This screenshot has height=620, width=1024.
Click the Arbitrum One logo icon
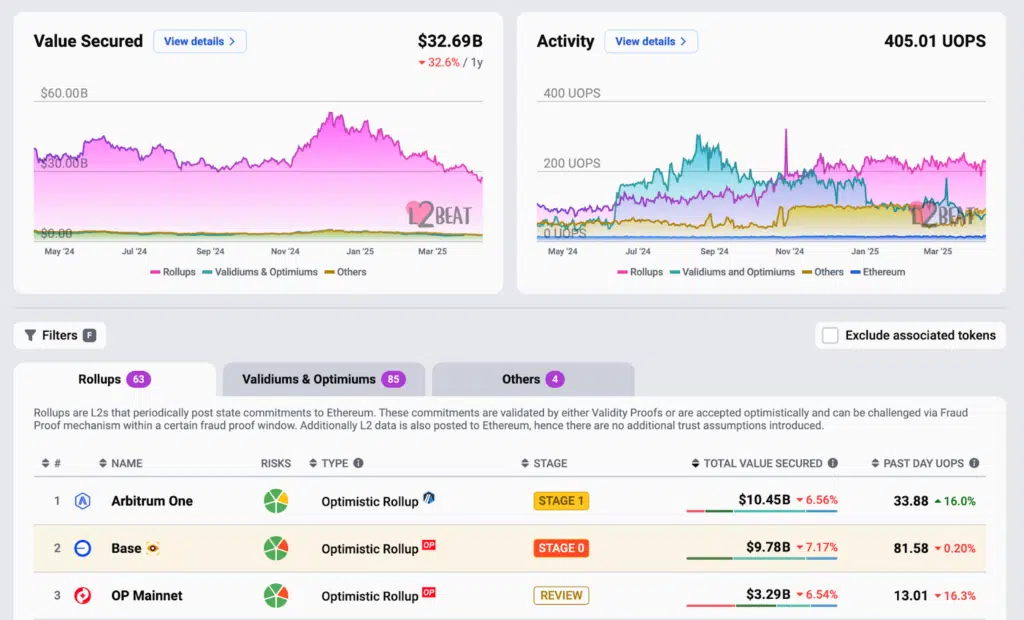click(x=83, y=501)
